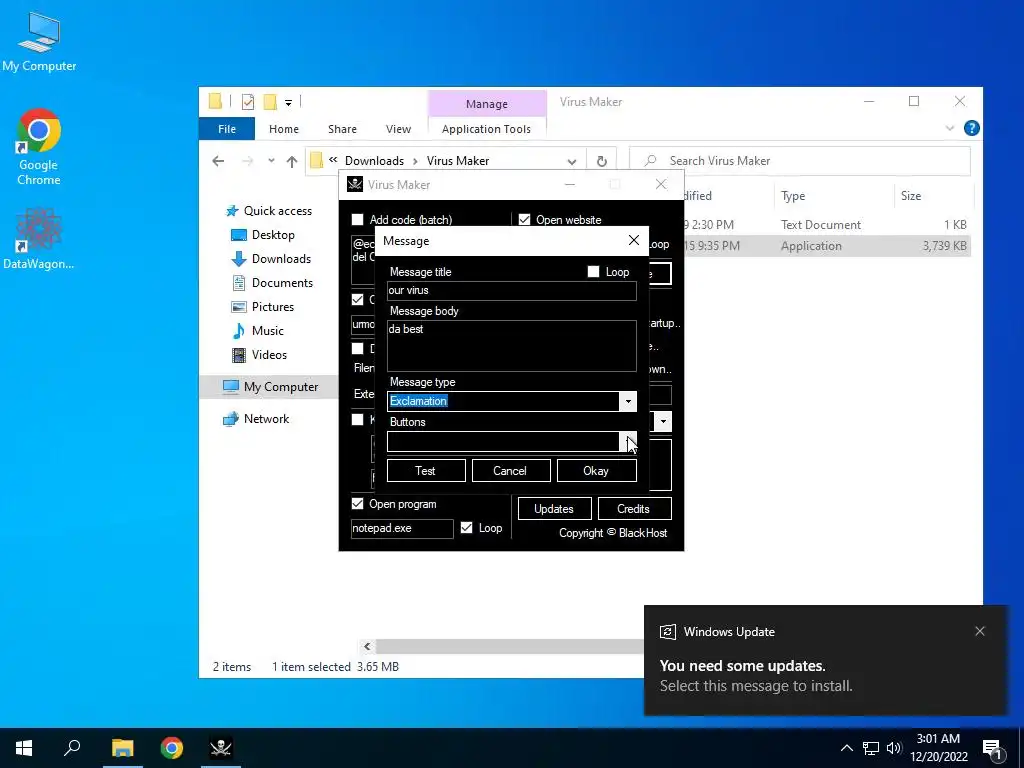Image resolution: width=1024 pixels, height=768 pixels.
Task: Expand address bar history dropdown
Action: coord(571,161)
